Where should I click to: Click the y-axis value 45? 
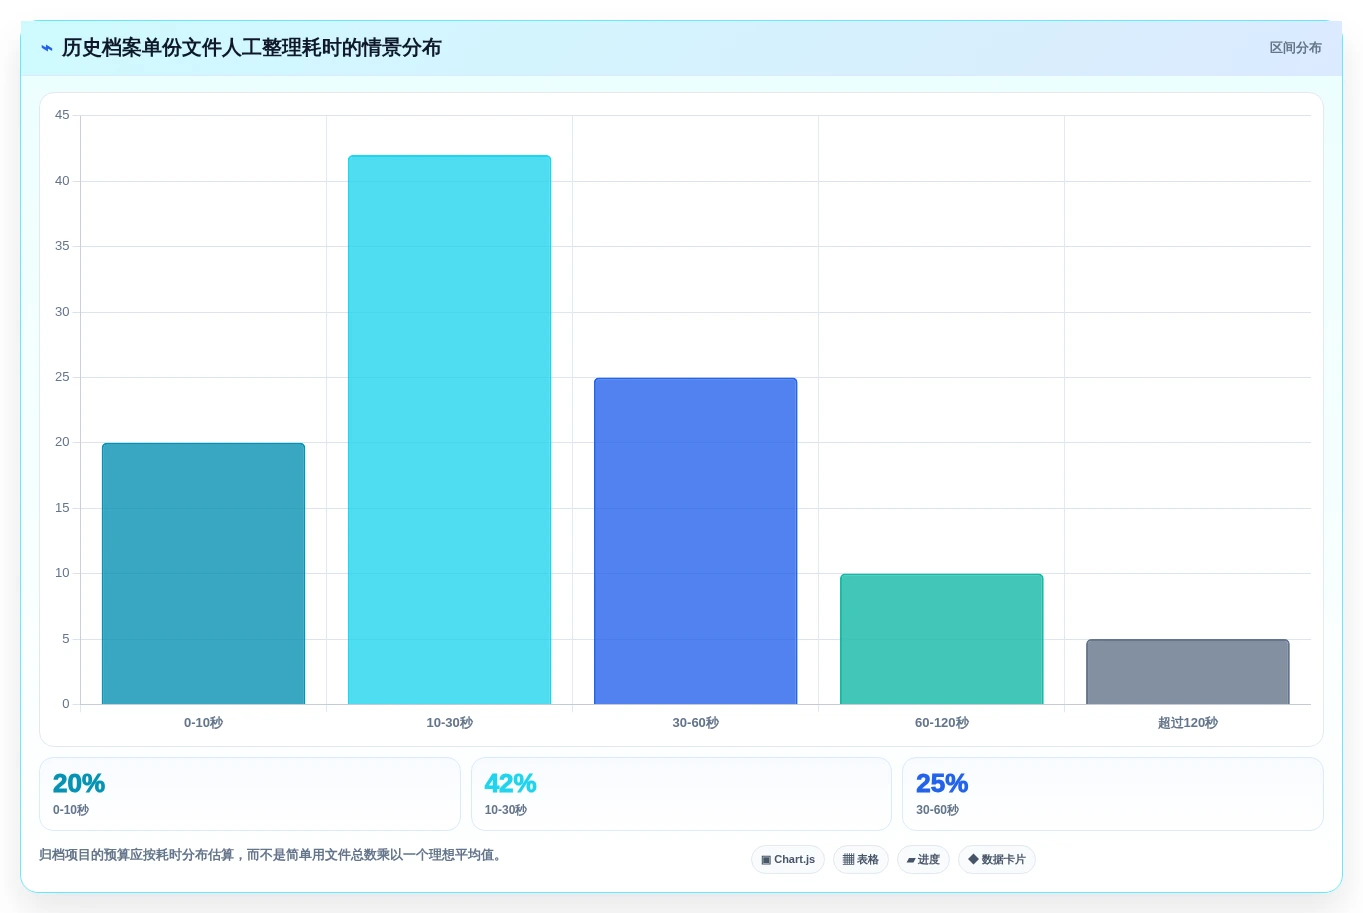62,115
